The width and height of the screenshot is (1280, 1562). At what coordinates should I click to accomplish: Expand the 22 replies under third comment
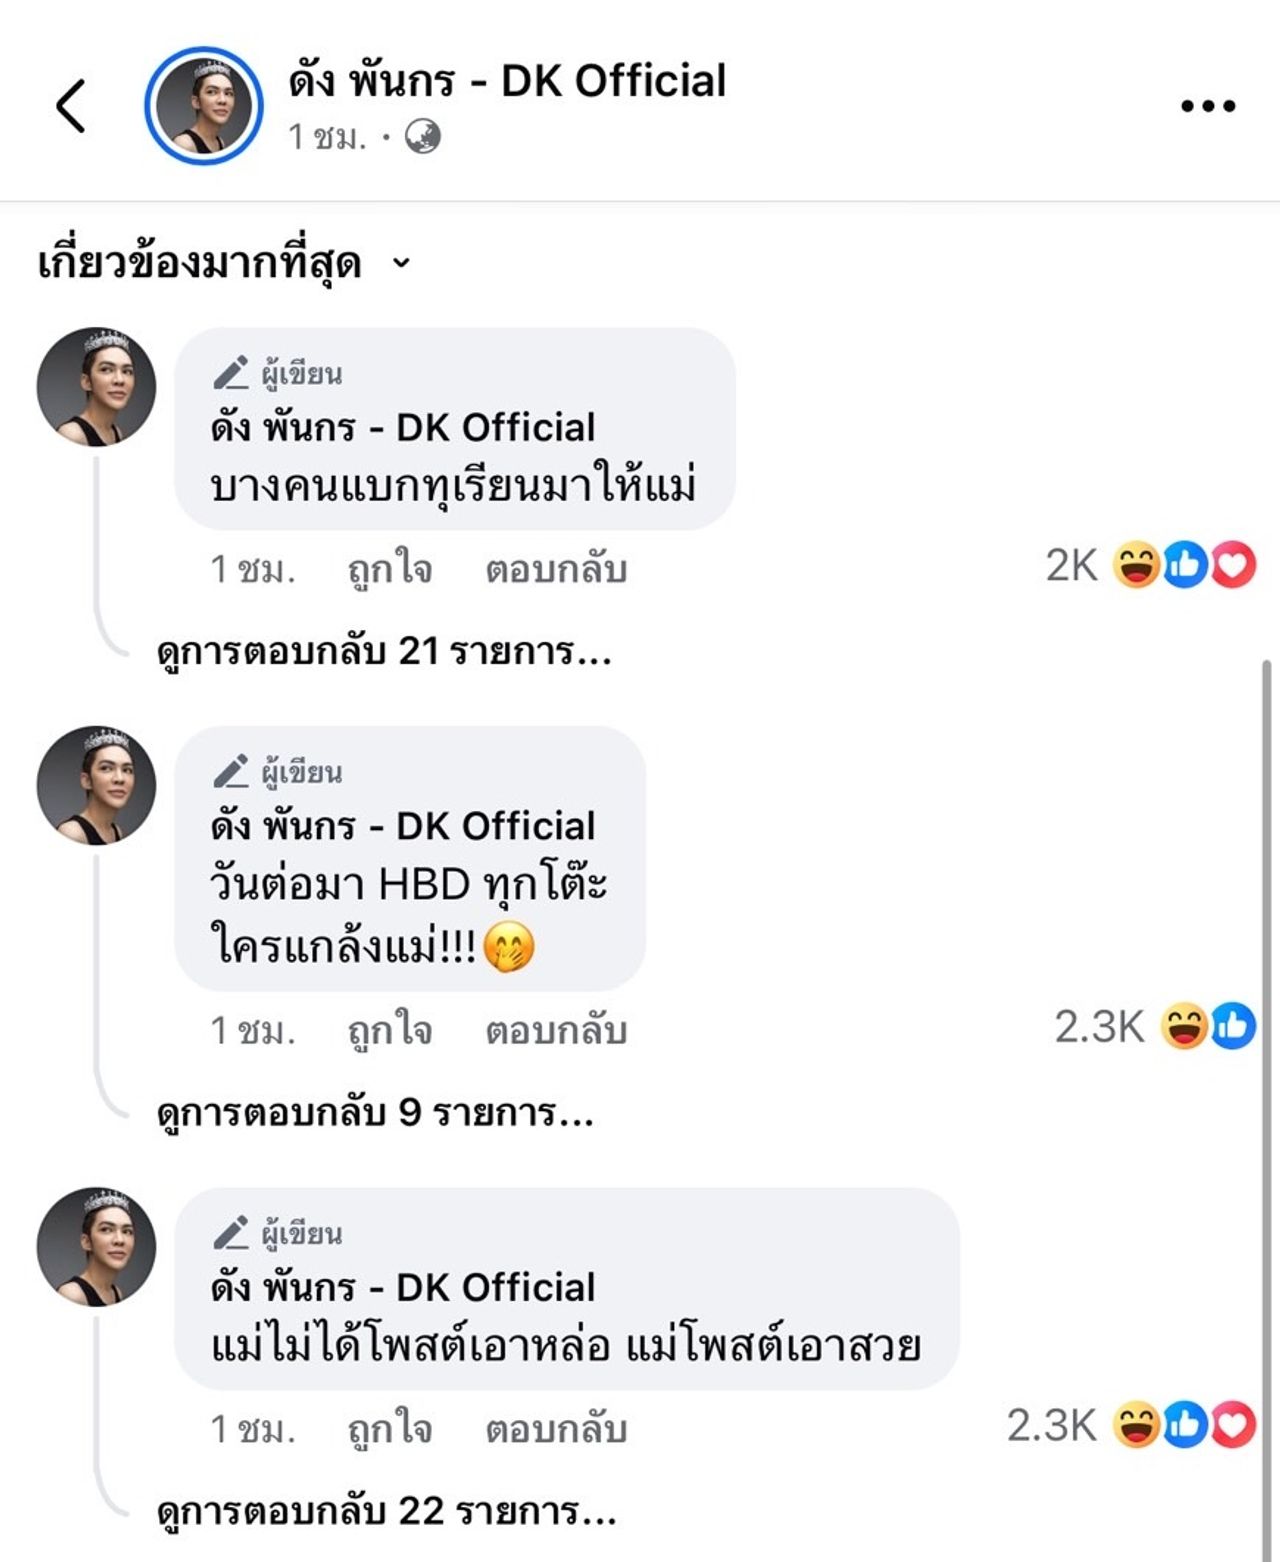point(386,1511)
